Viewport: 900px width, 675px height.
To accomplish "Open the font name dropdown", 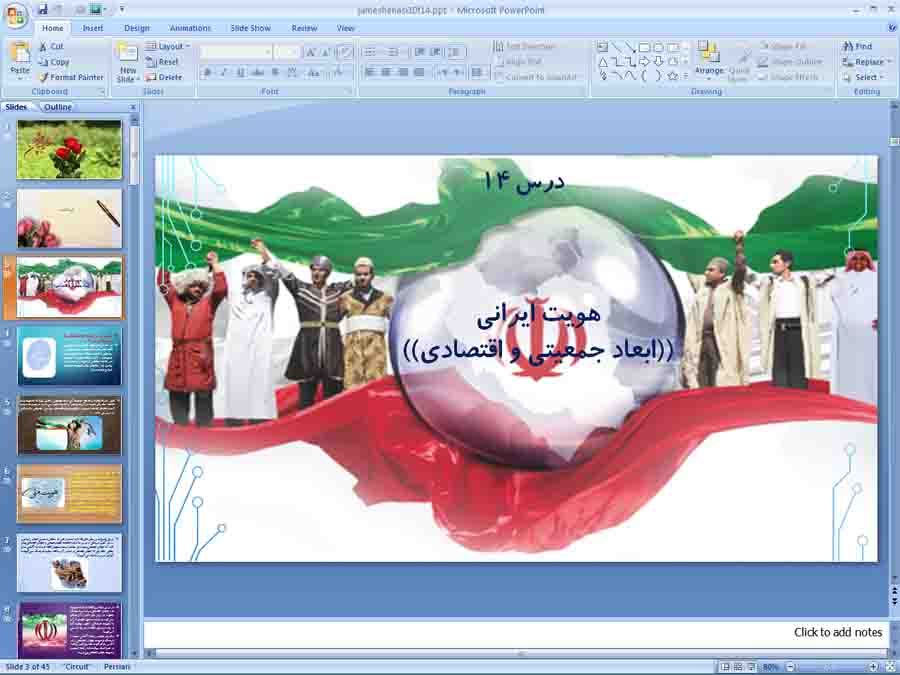I will point(268,53).
